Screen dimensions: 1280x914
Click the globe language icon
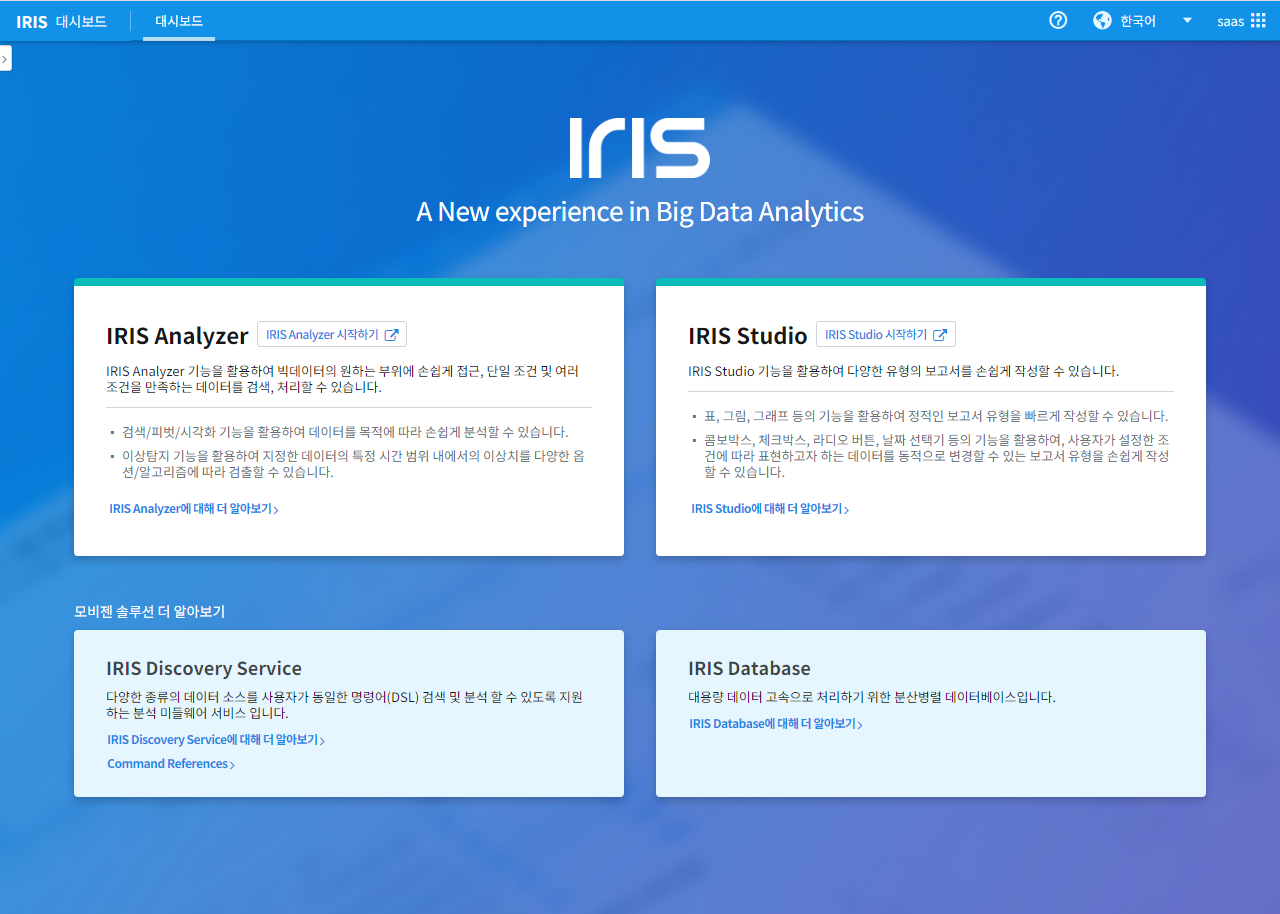1102,20
